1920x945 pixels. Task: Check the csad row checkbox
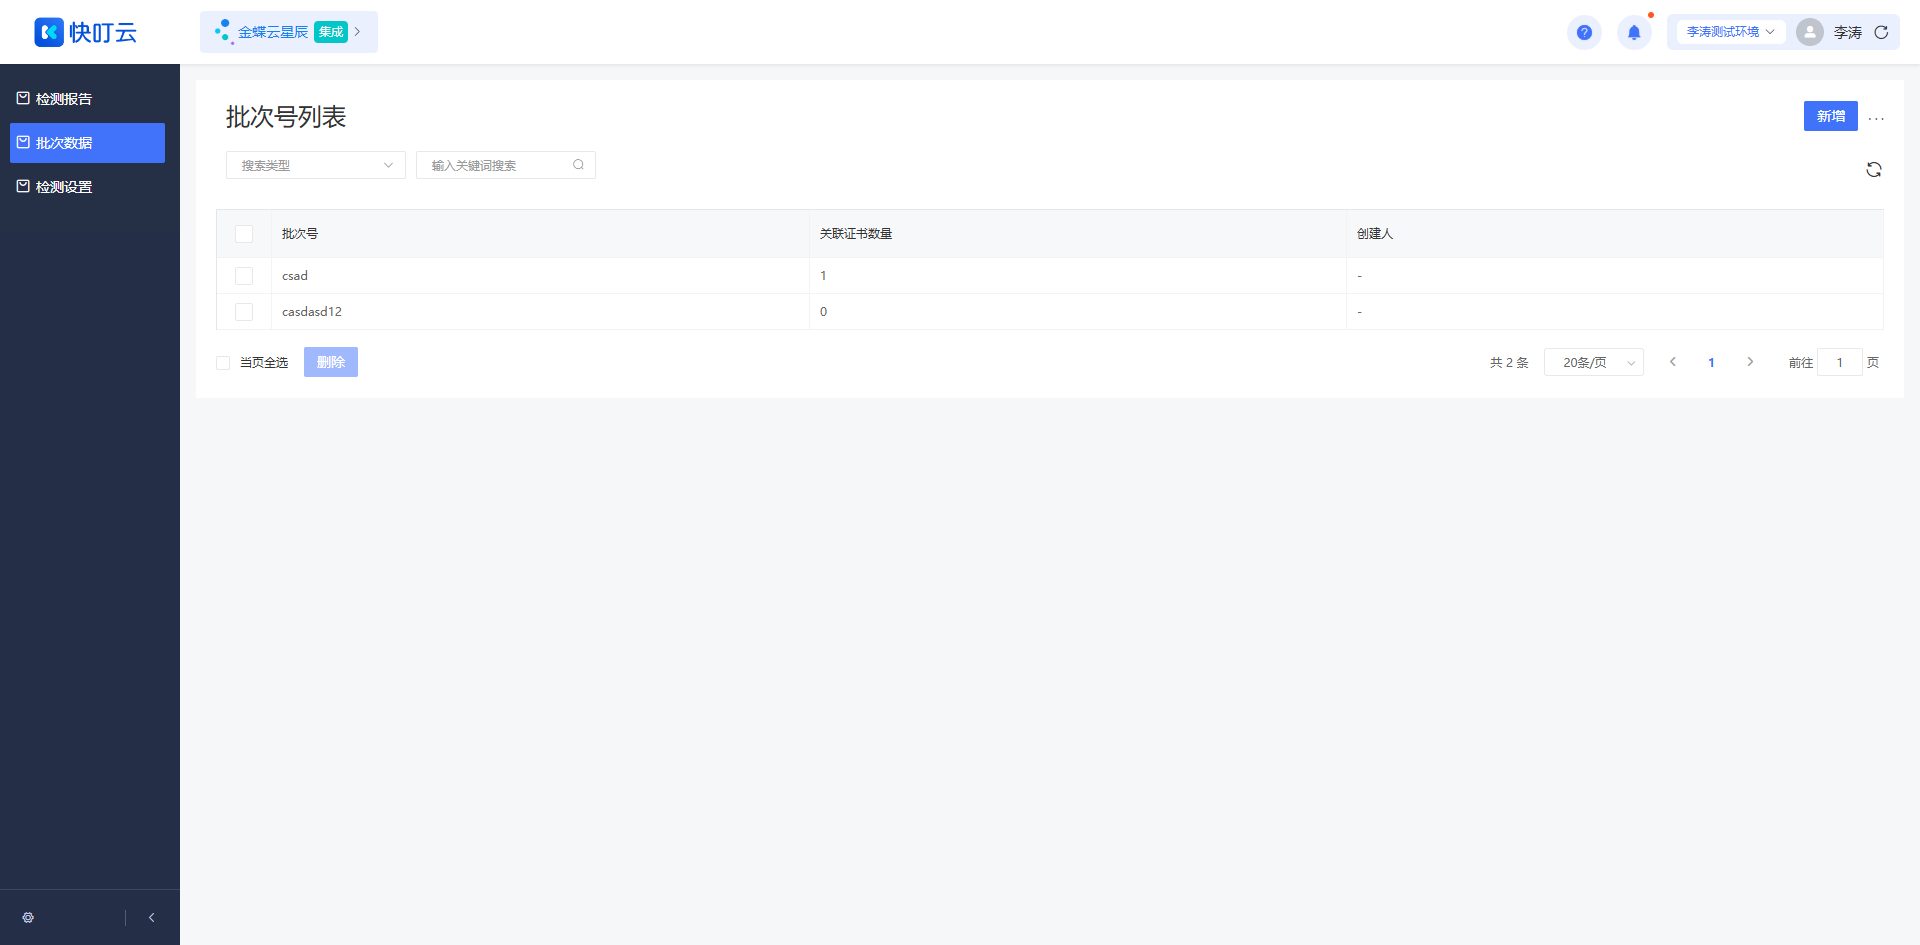244,276
